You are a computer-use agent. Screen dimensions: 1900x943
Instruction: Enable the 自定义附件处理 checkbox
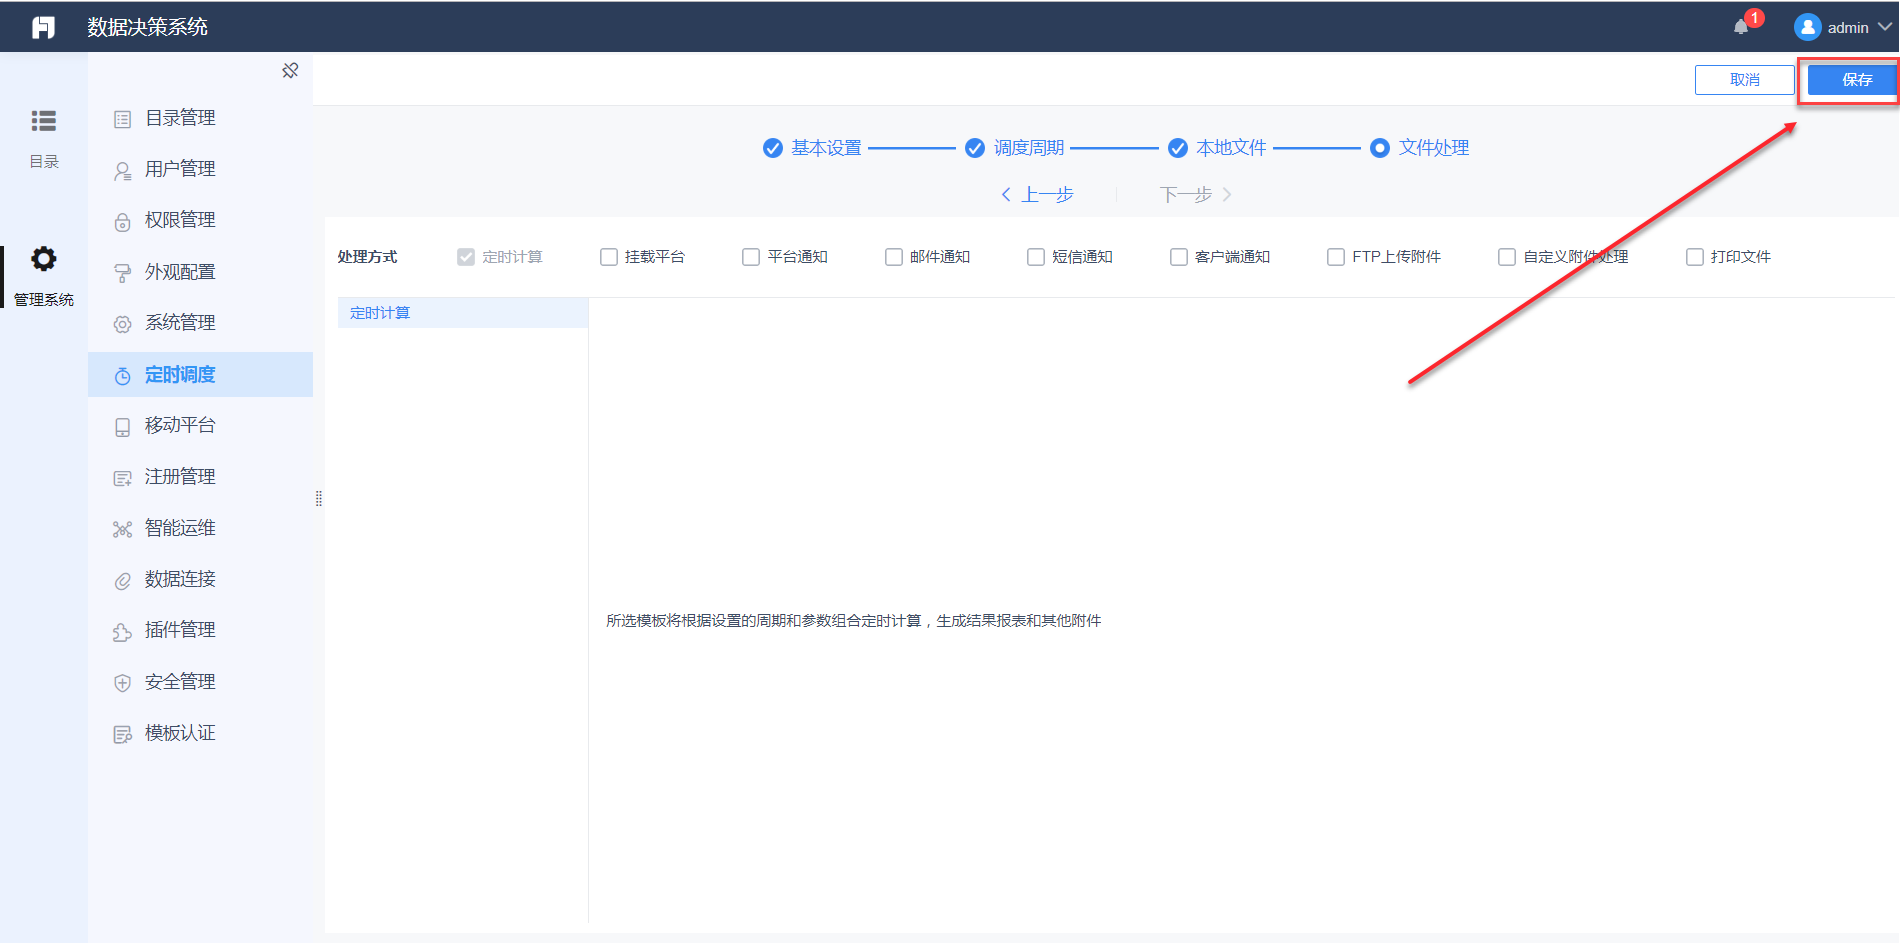tap(1507, 257)
